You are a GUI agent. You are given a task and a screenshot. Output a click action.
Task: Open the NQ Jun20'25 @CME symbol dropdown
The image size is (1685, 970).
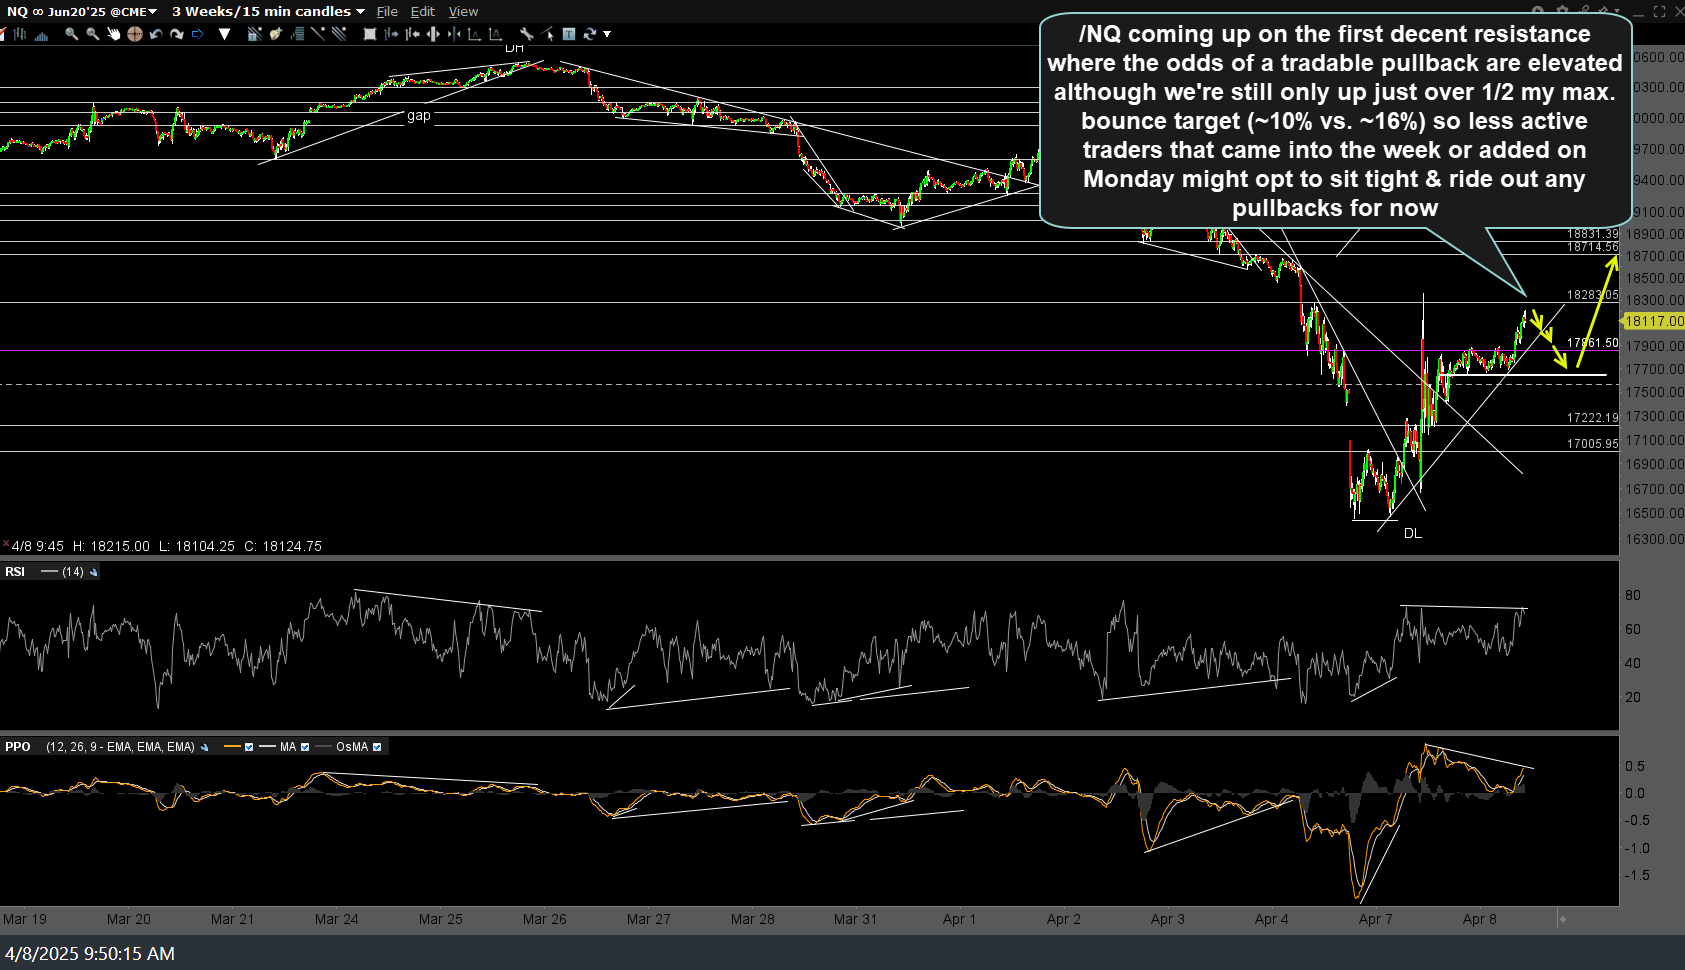pos(153,11)
